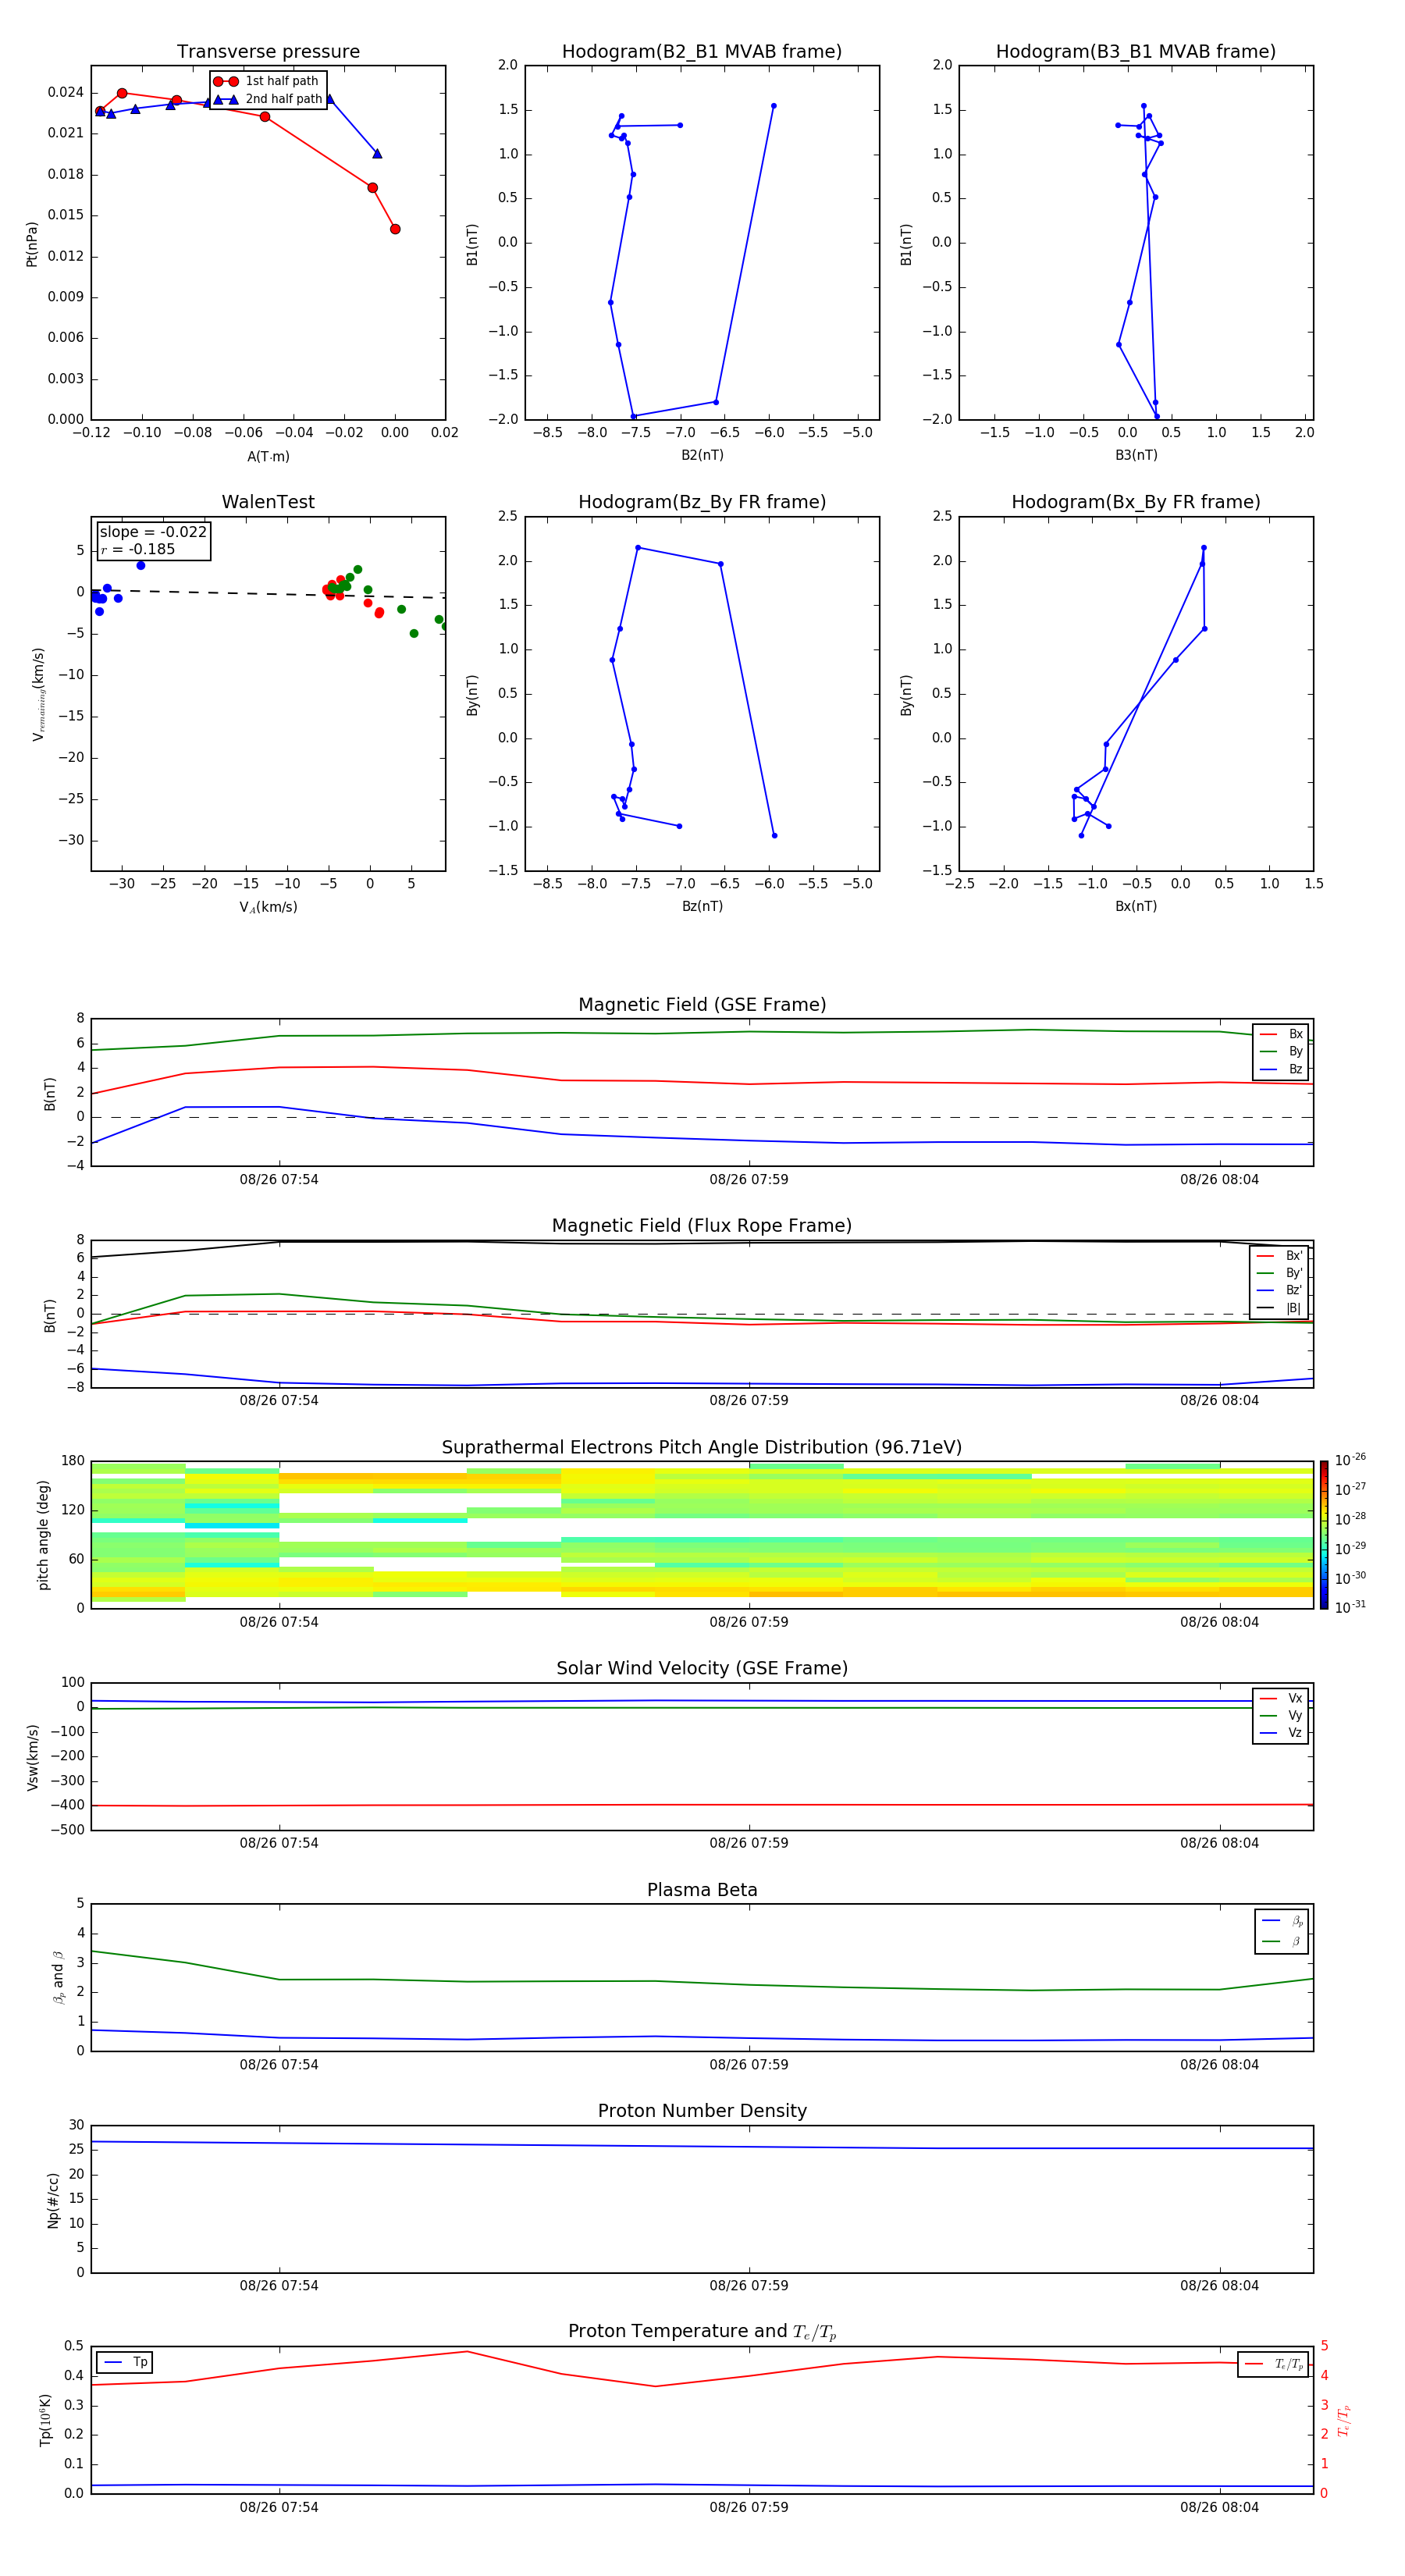The image size is (1405, 2576).
Task: Click the 'Bz' legend entry in GSE magnetic field
Action: (1281, 1070)
